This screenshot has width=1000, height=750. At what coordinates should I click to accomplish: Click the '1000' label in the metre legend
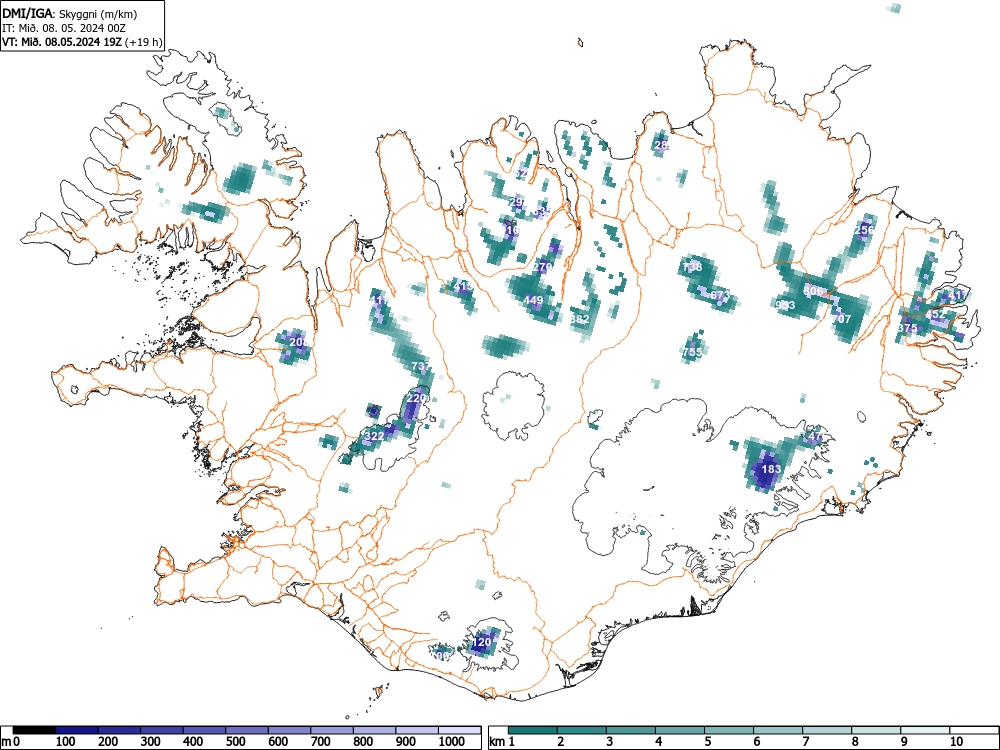[452, 742]
